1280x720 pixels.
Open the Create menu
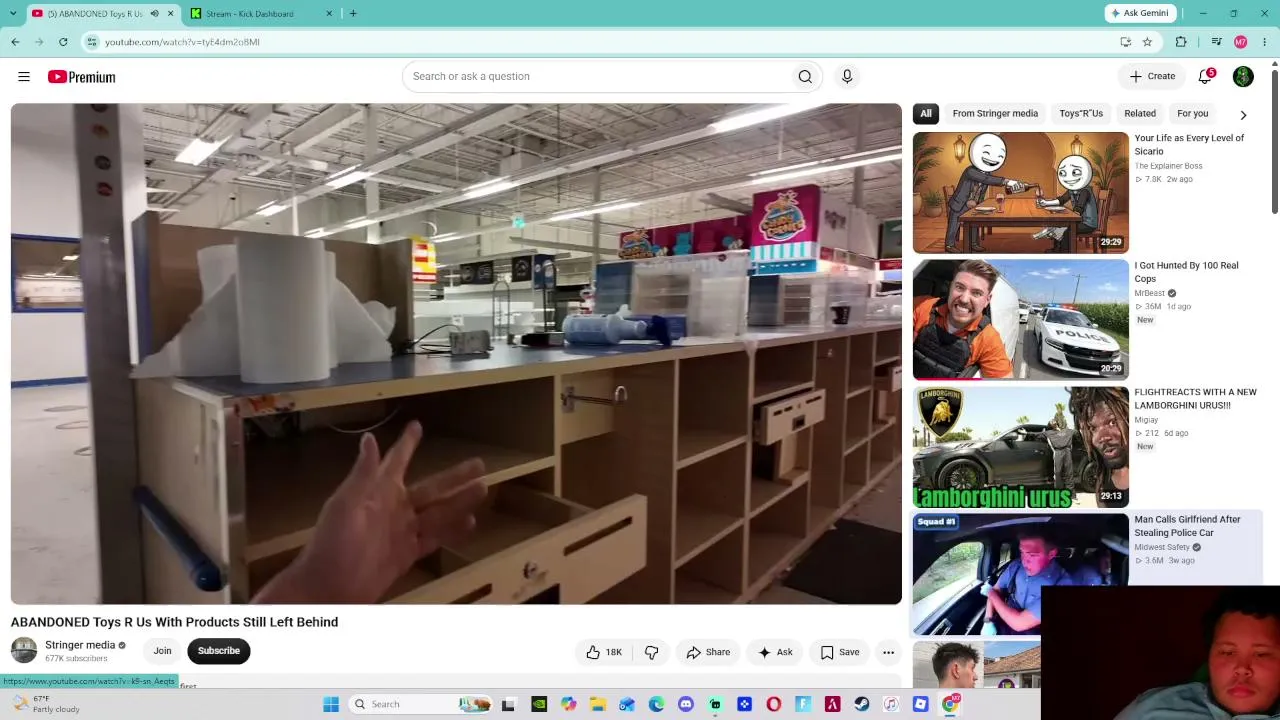pos(1153,77)
